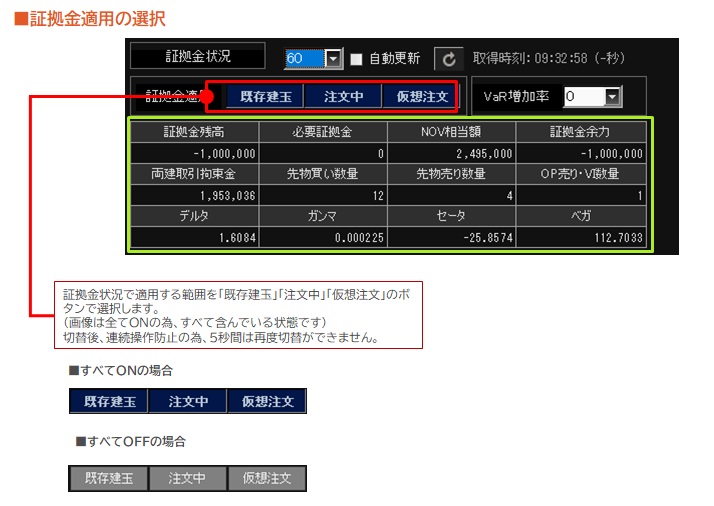Click the 必要証拠金 value 0
The image size is (714, 506).
323,153
